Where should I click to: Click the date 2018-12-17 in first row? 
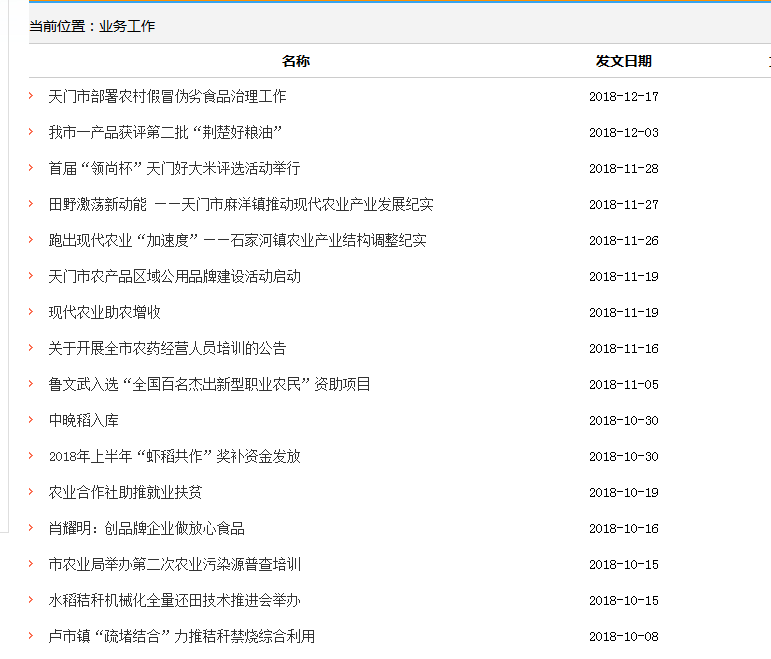coord(623,97)
